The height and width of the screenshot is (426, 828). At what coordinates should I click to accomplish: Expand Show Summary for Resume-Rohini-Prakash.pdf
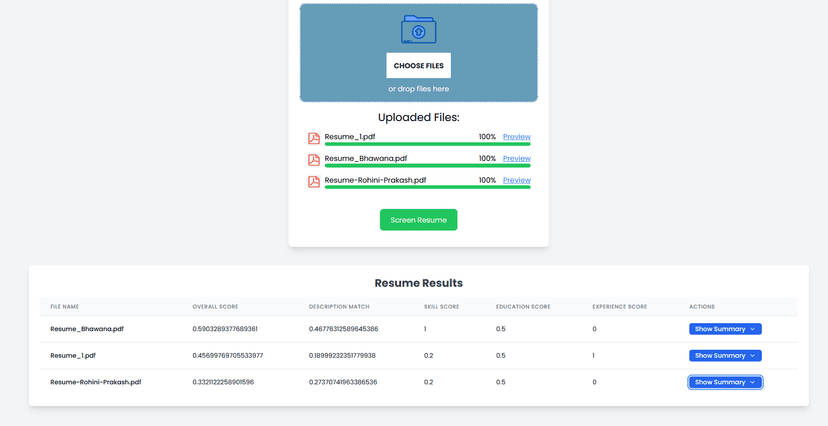coord(725,382)
